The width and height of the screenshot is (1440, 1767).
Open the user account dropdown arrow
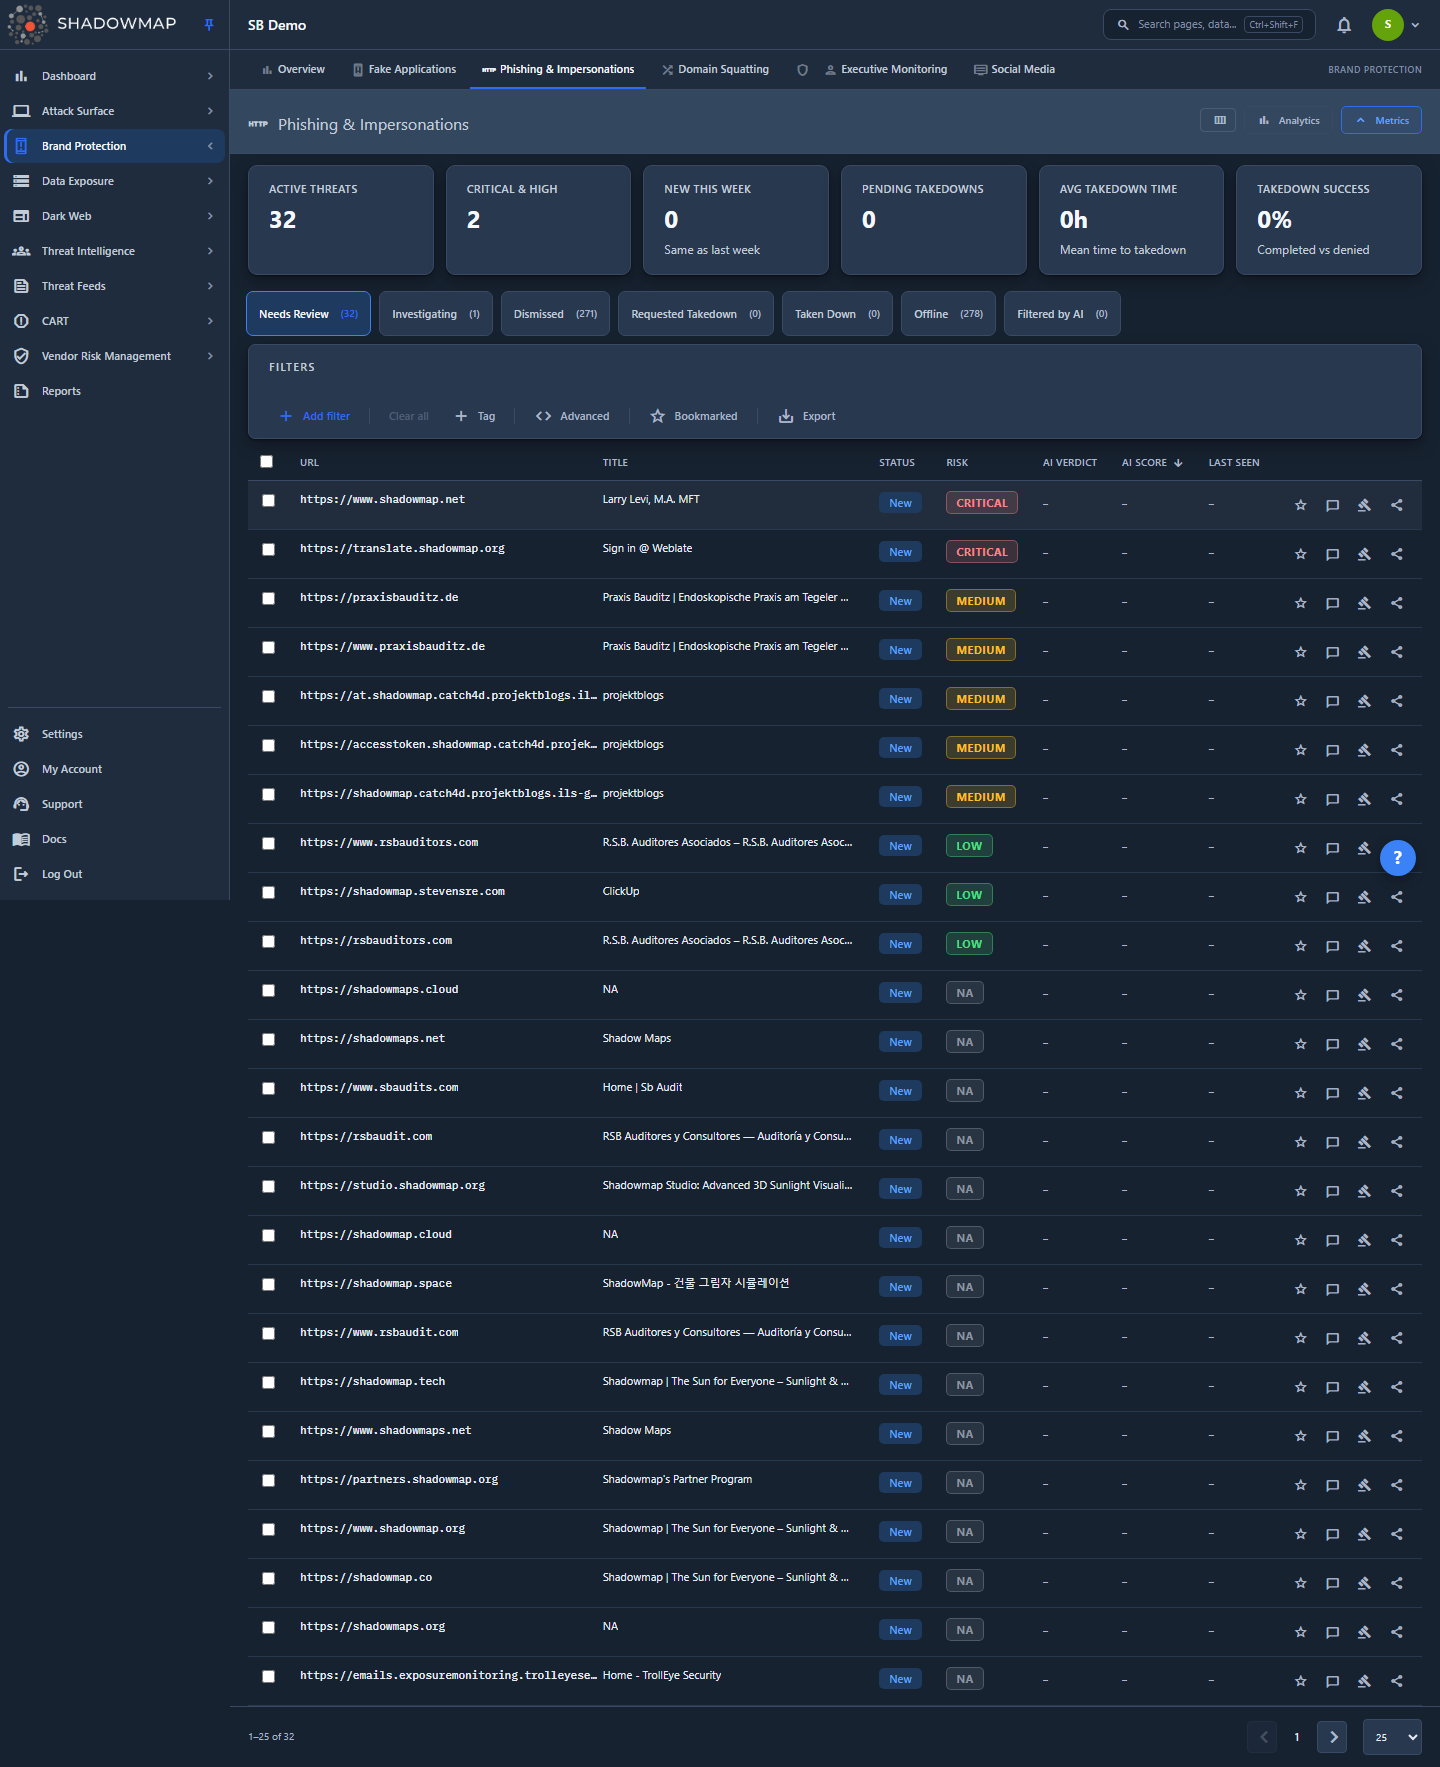click(x=1415, y=25)
